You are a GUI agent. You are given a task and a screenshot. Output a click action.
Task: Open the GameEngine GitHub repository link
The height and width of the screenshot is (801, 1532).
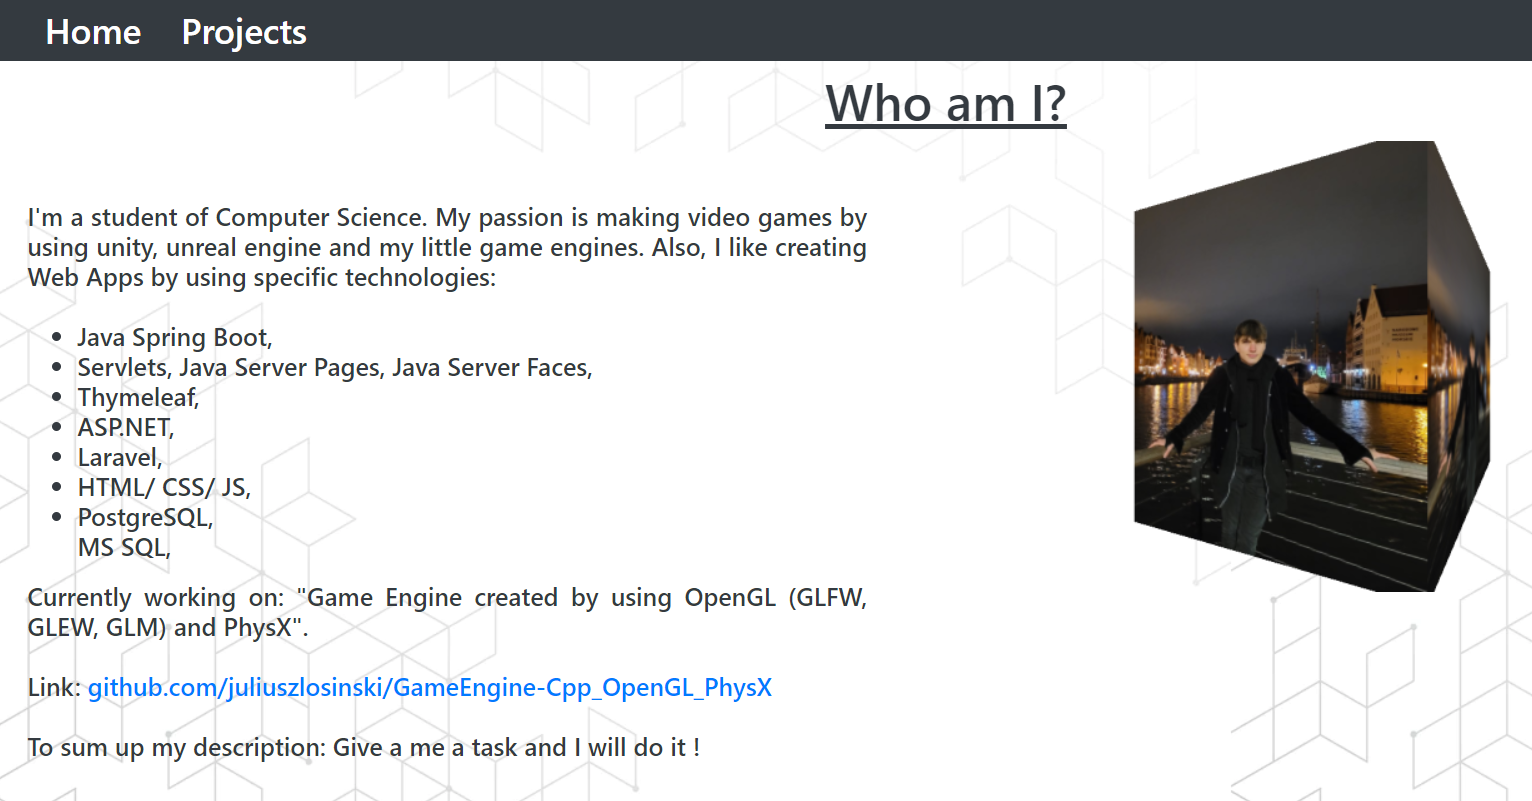431,687
